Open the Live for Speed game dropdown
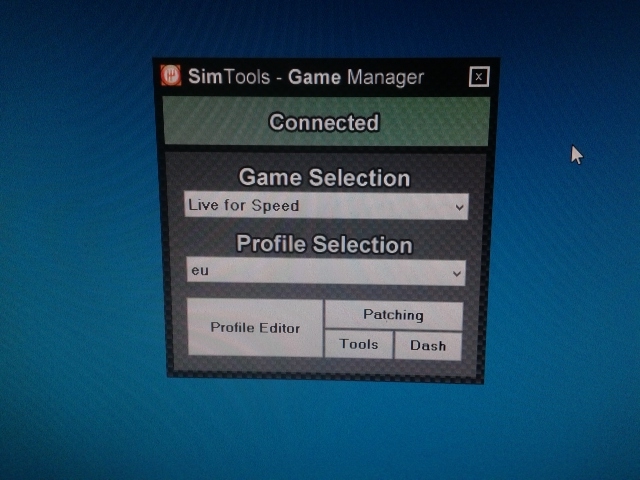The image size is (640, 480). click(326, 206)
